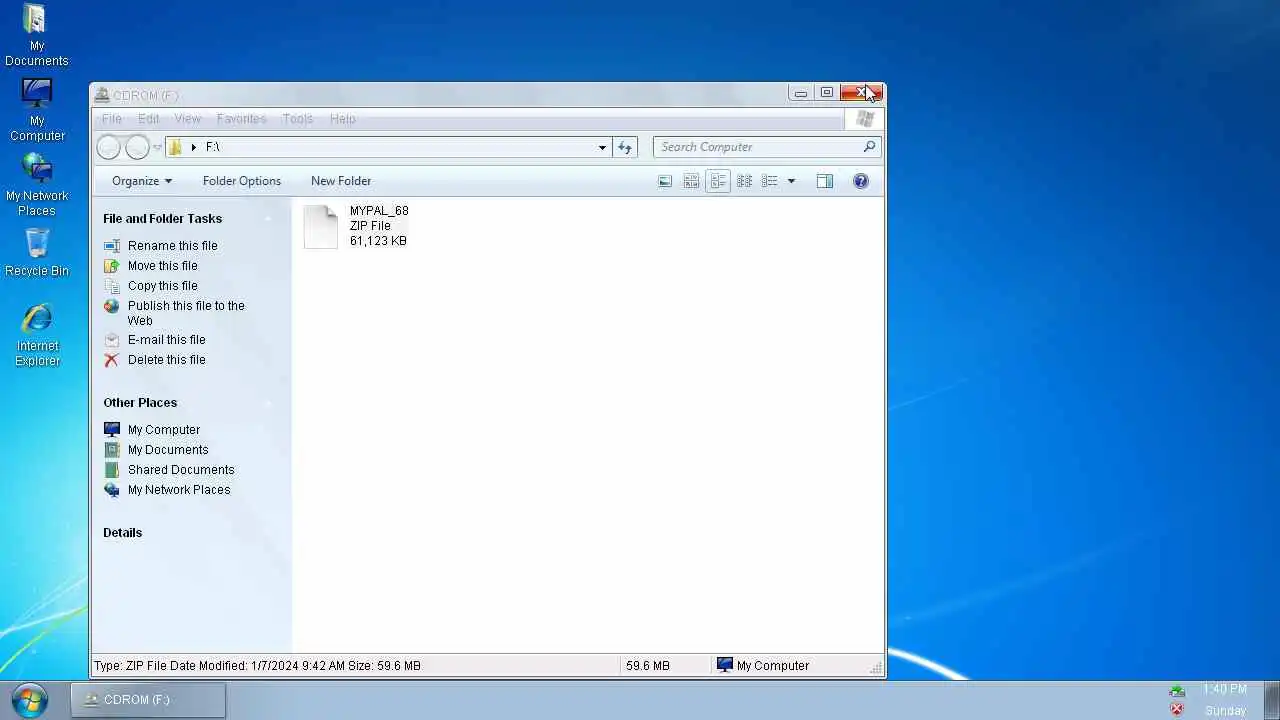This screenshot has width=1280, height=720.
Task: Click the CDROM (F:) taskbar button
Action: 148,700
